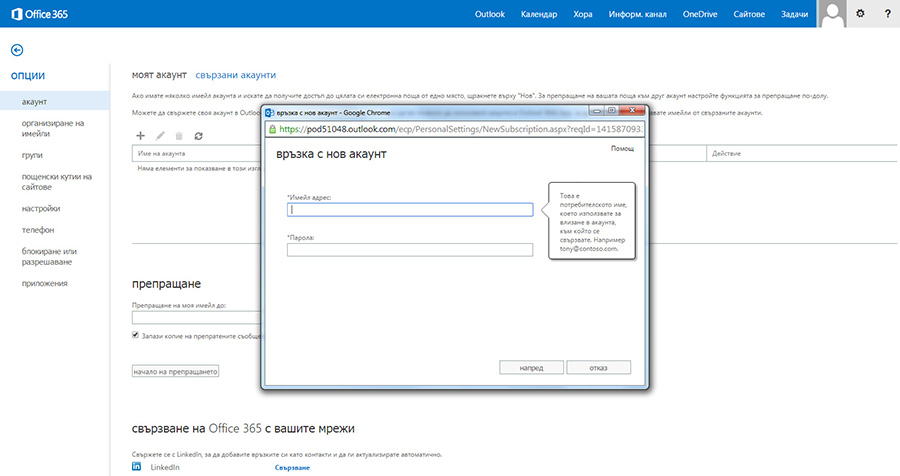Click the опции heading in sidebar
900x476 pixels.
[x=28, y=75]
